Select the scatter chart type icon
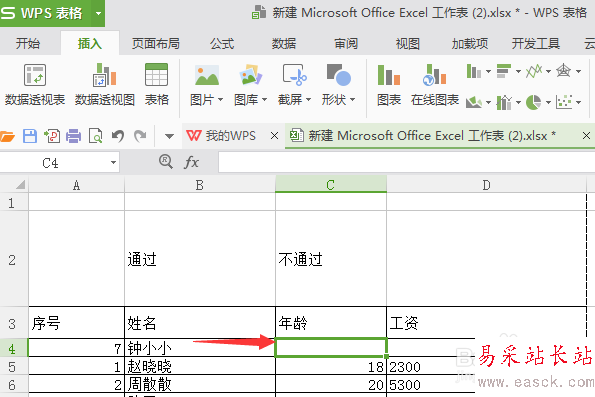The width and height of the screenshot is (595, 397). [x=564, y=102]
